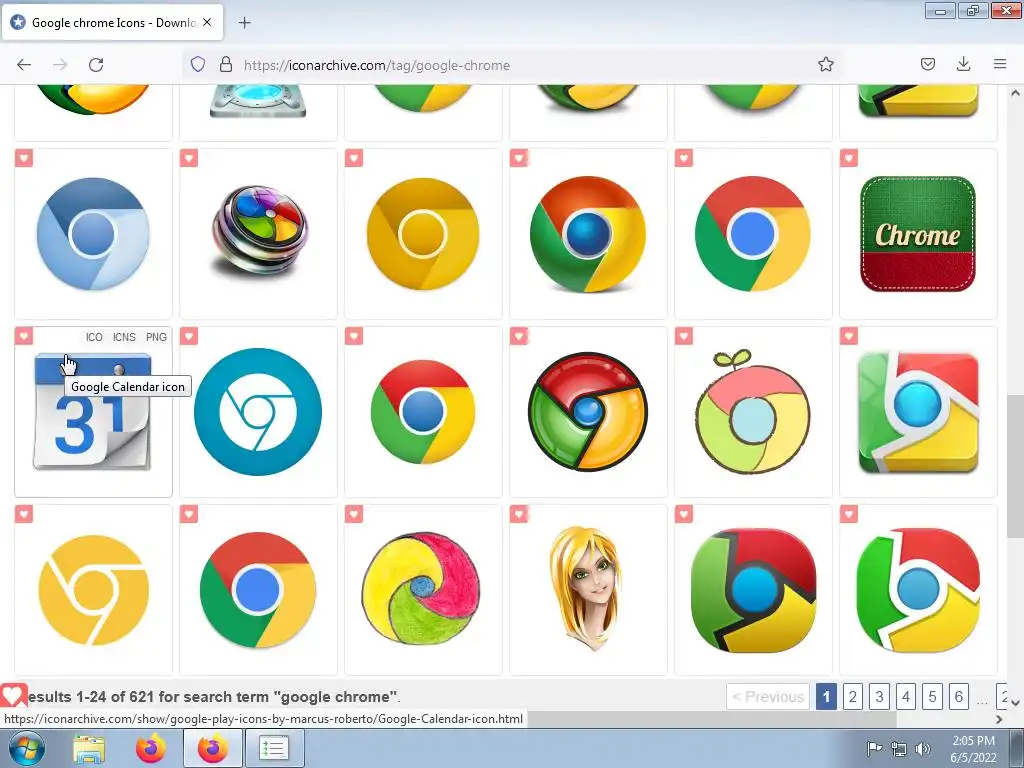Viewport: 1024px width, 768px height.
Task: Open the glossy rainbow sphere Chrome icon
Action: click(x=259, y=230)
